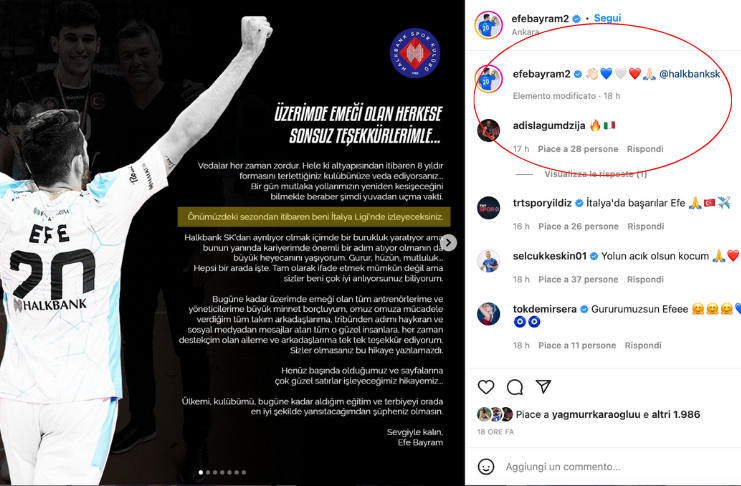Open tokdemirsera profile avatar
741x486 pixels.
tap(488, 314)
